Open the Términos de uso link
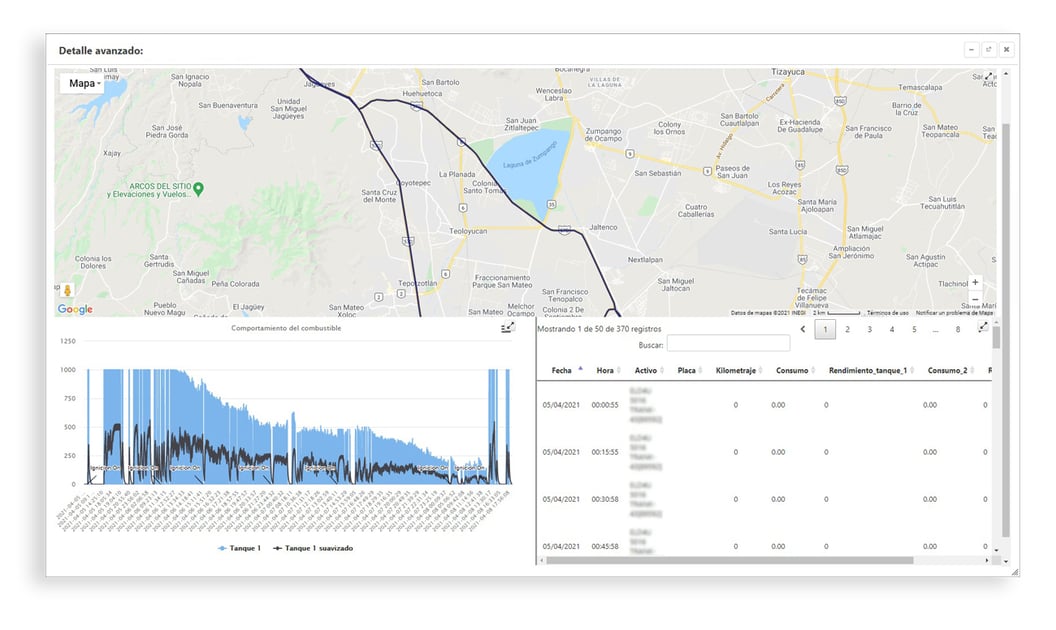This screenshot has width=1056, height=630. click(887, 313)
